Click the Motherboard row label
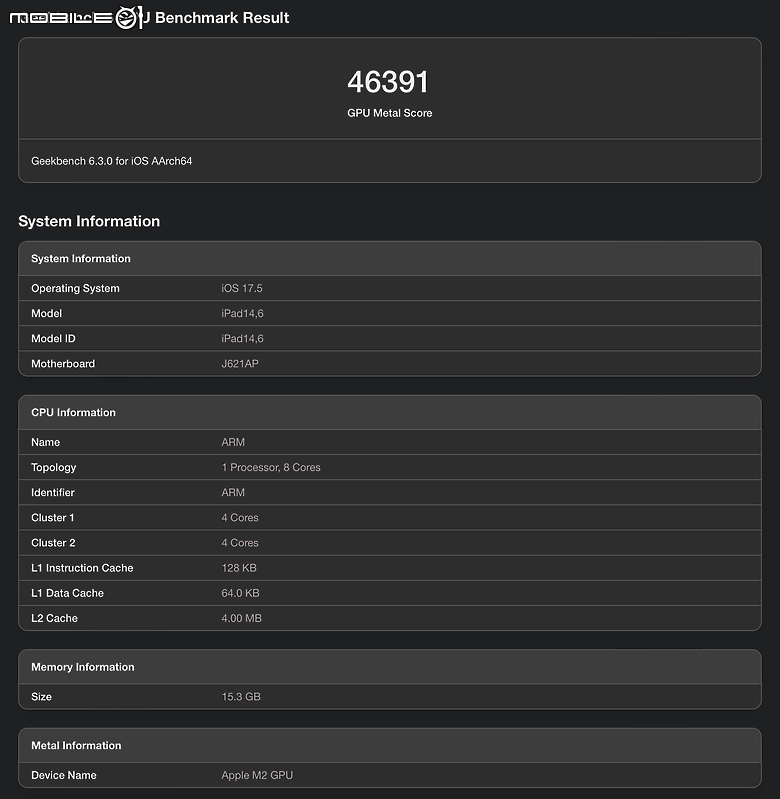 (63, 364)
